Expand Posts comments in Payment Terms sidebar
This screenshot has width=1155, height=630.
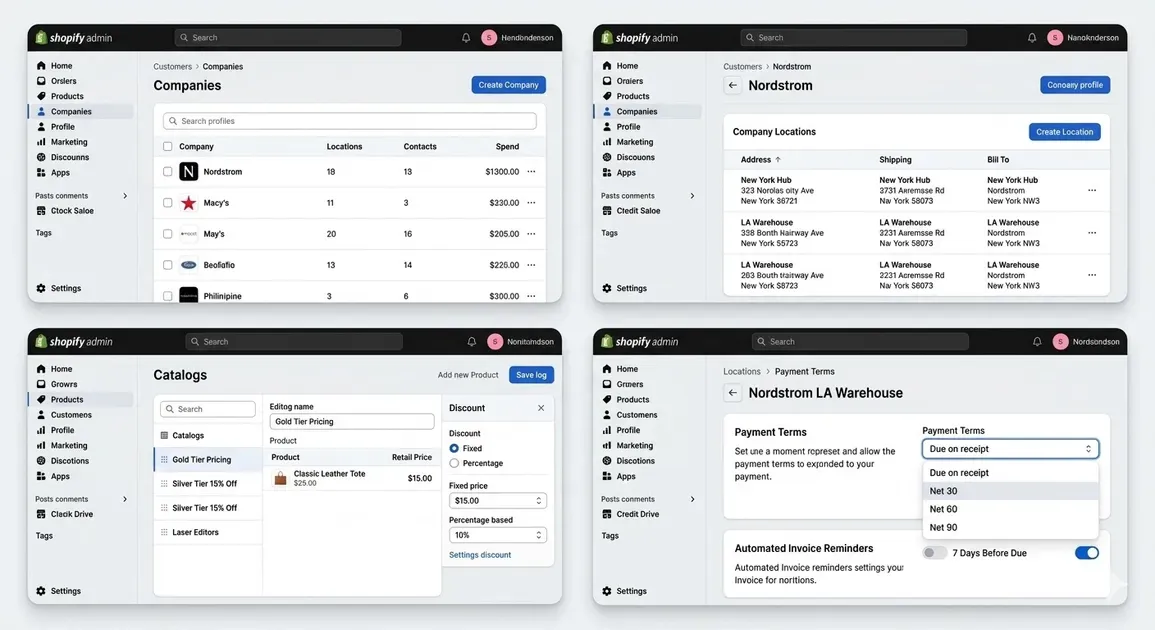(x=692, y=500)
